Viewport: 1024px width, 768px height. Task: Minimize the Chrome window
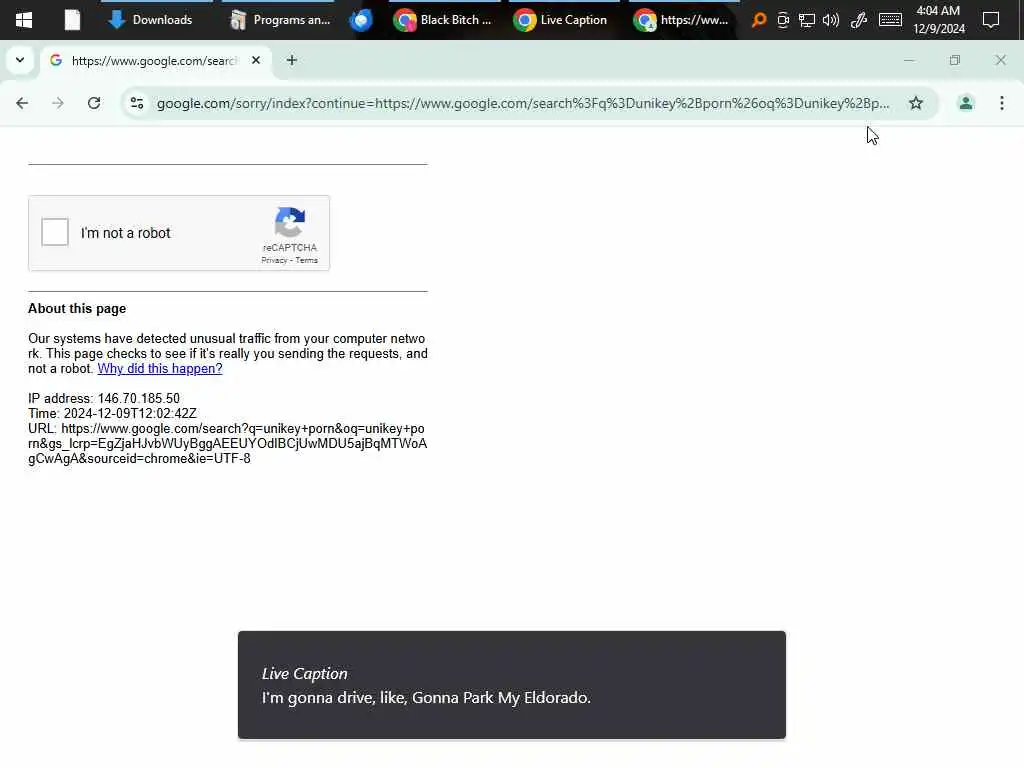[x=908, y=60]
